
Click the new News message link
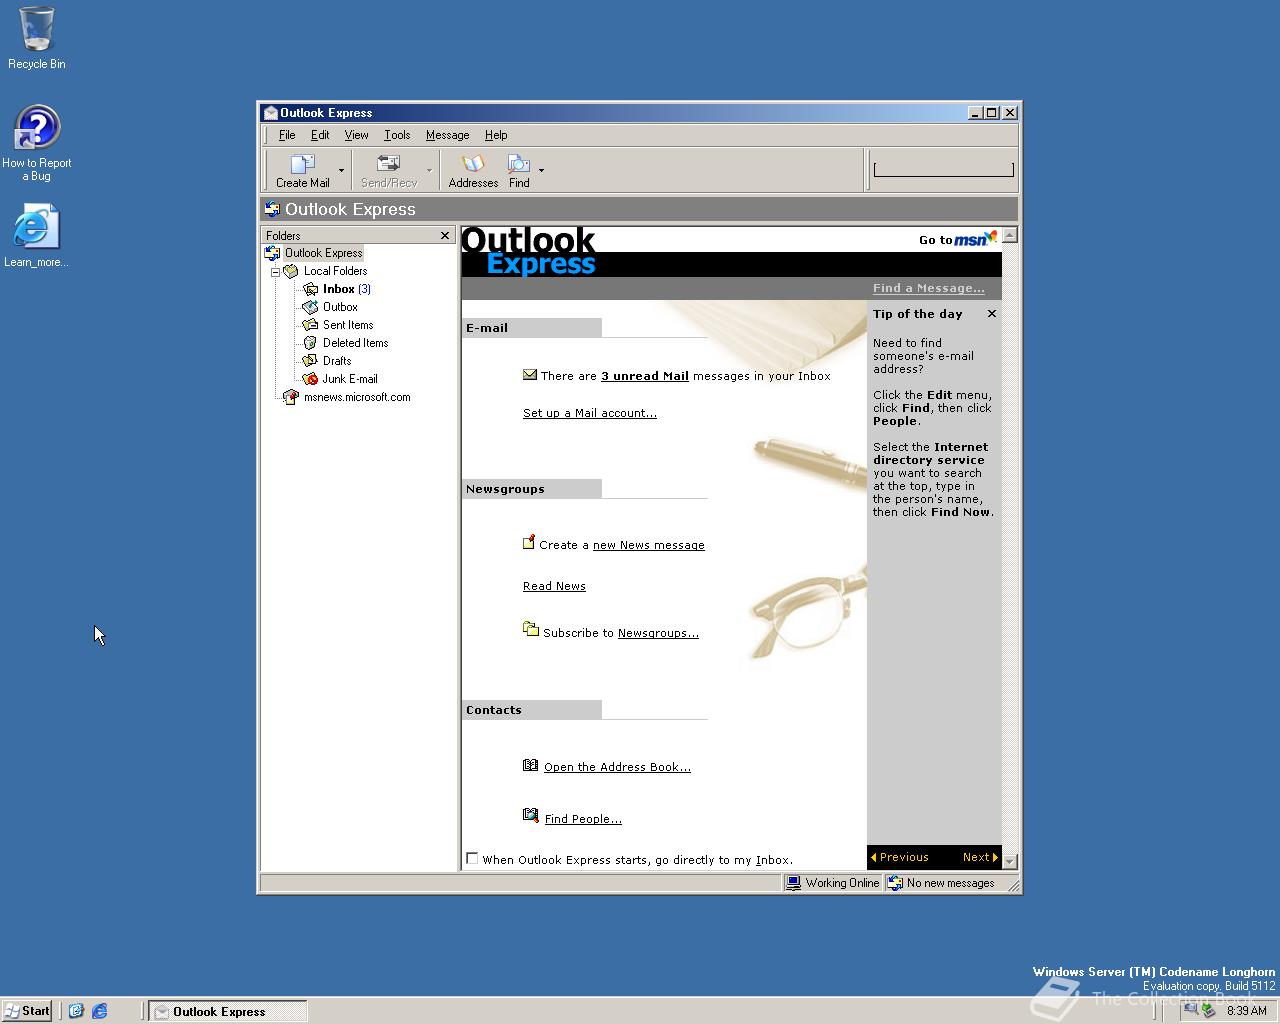click(649, 545)
